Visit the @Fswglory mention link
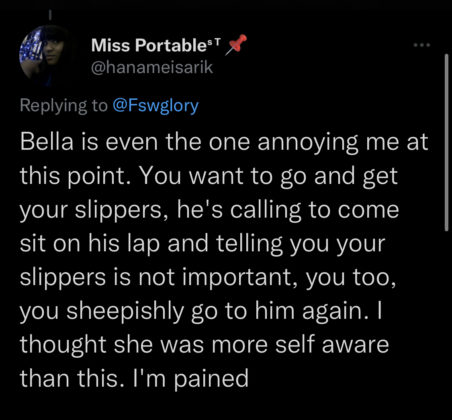The height and width of the screenshot is (420, 452). point(156,105)
